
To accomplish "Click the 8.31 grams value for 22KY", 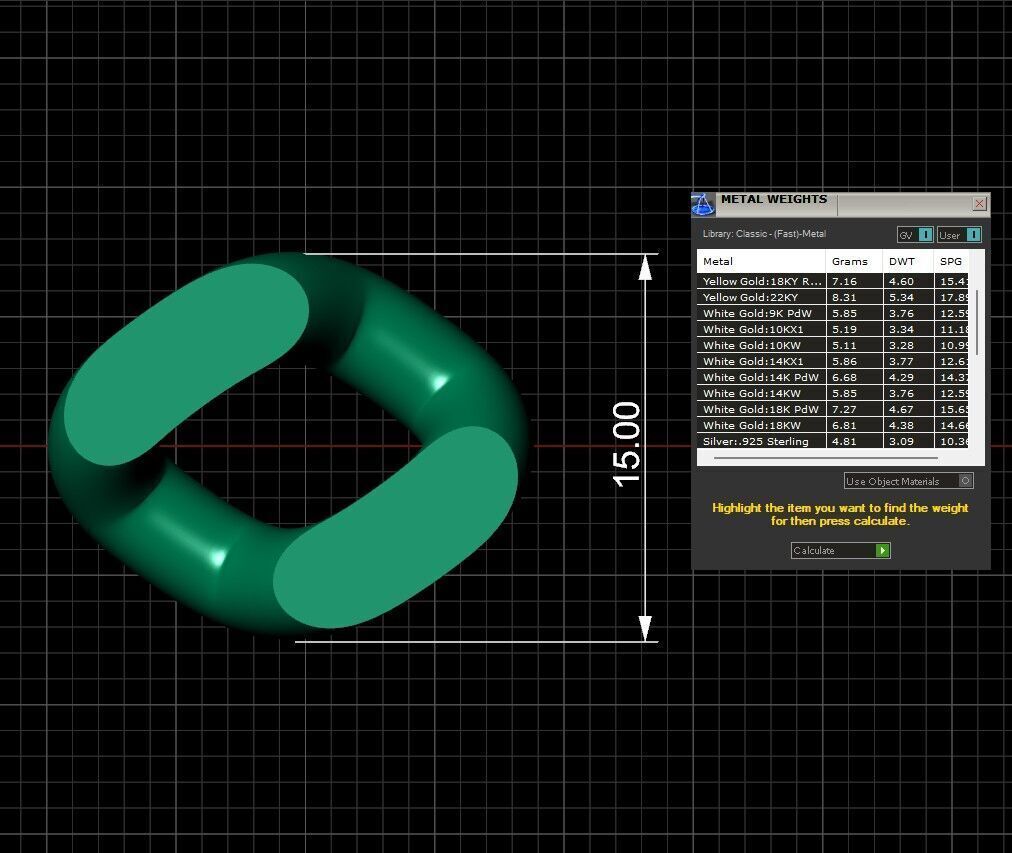I will (844, 297).
